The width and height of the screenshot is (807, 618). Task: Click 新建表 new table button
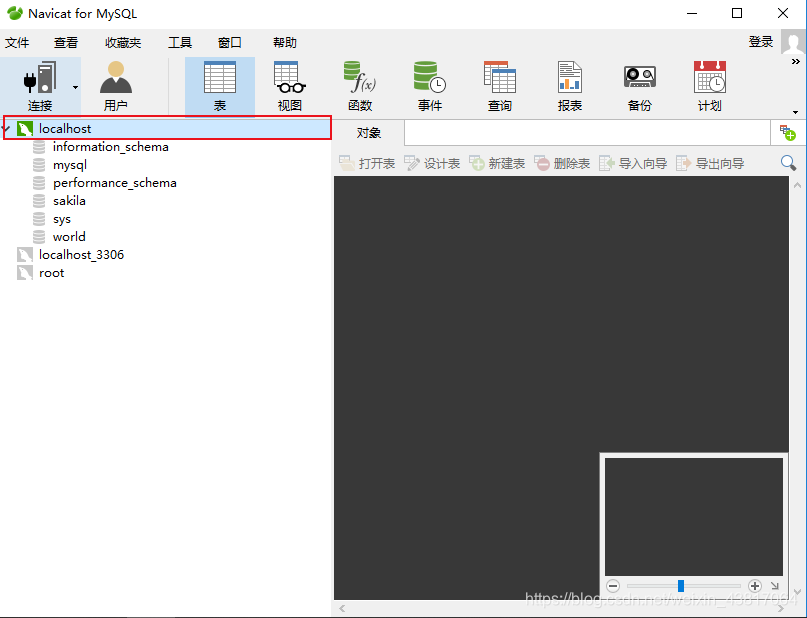pyautogui.click(x=497, y=164)
